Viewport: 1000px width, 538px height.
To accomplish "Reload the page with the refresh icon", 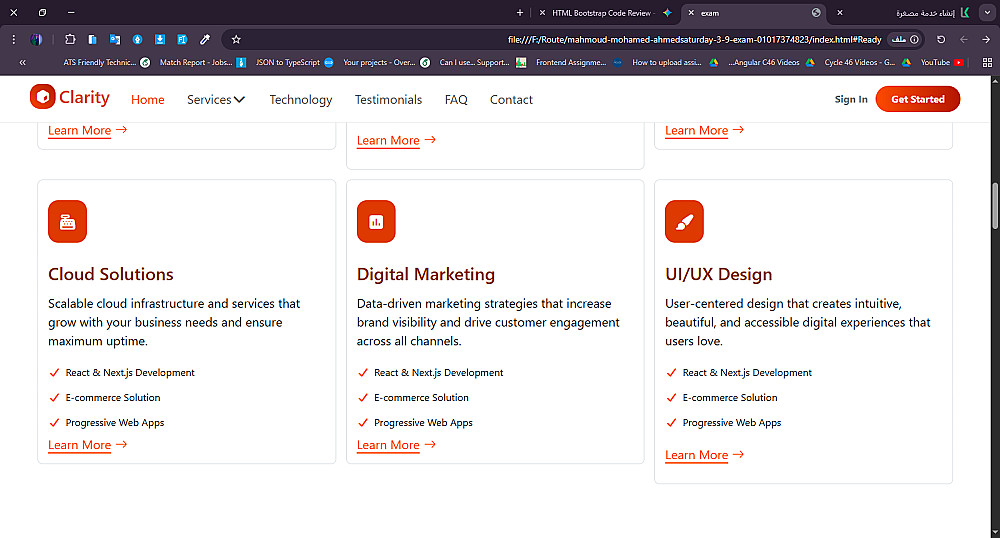I will [941, 40].
